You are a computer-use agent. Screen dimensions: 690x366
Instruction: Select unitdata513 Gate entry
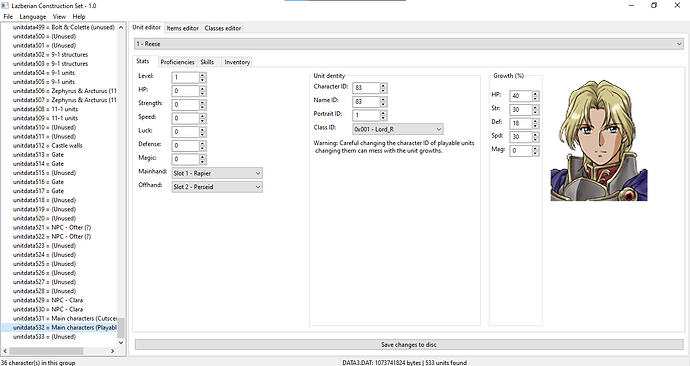pos(38,155)
